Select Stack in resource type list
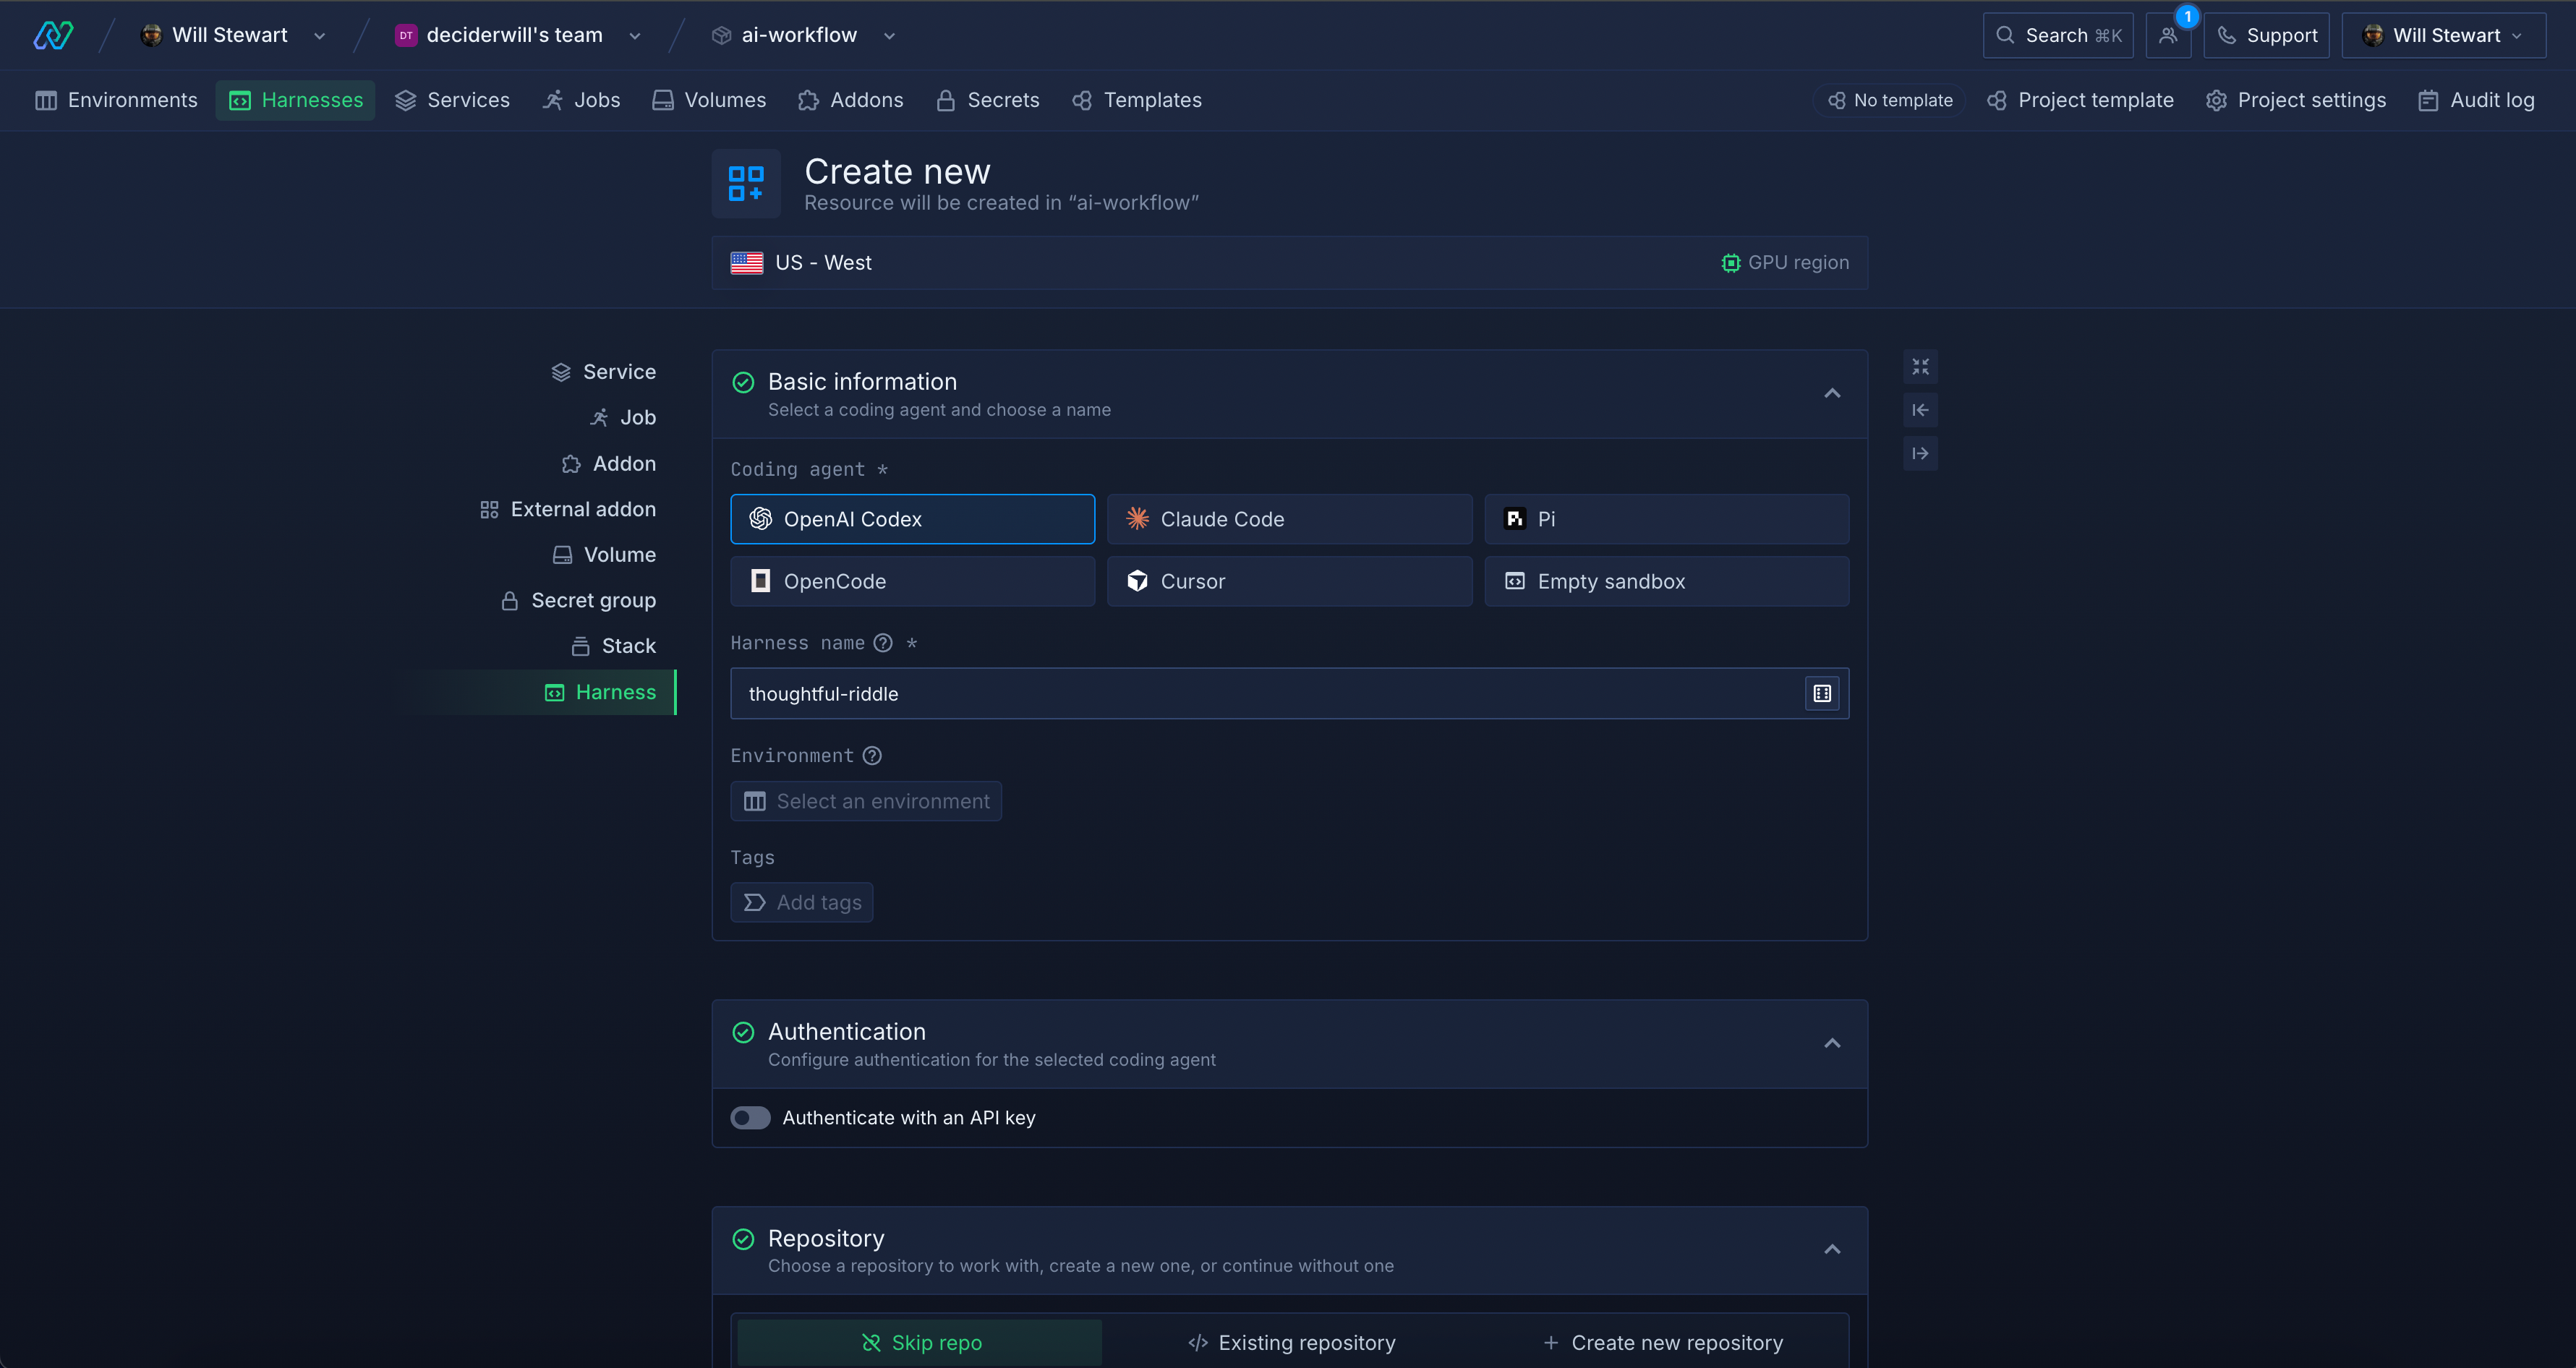 point(613,646)
